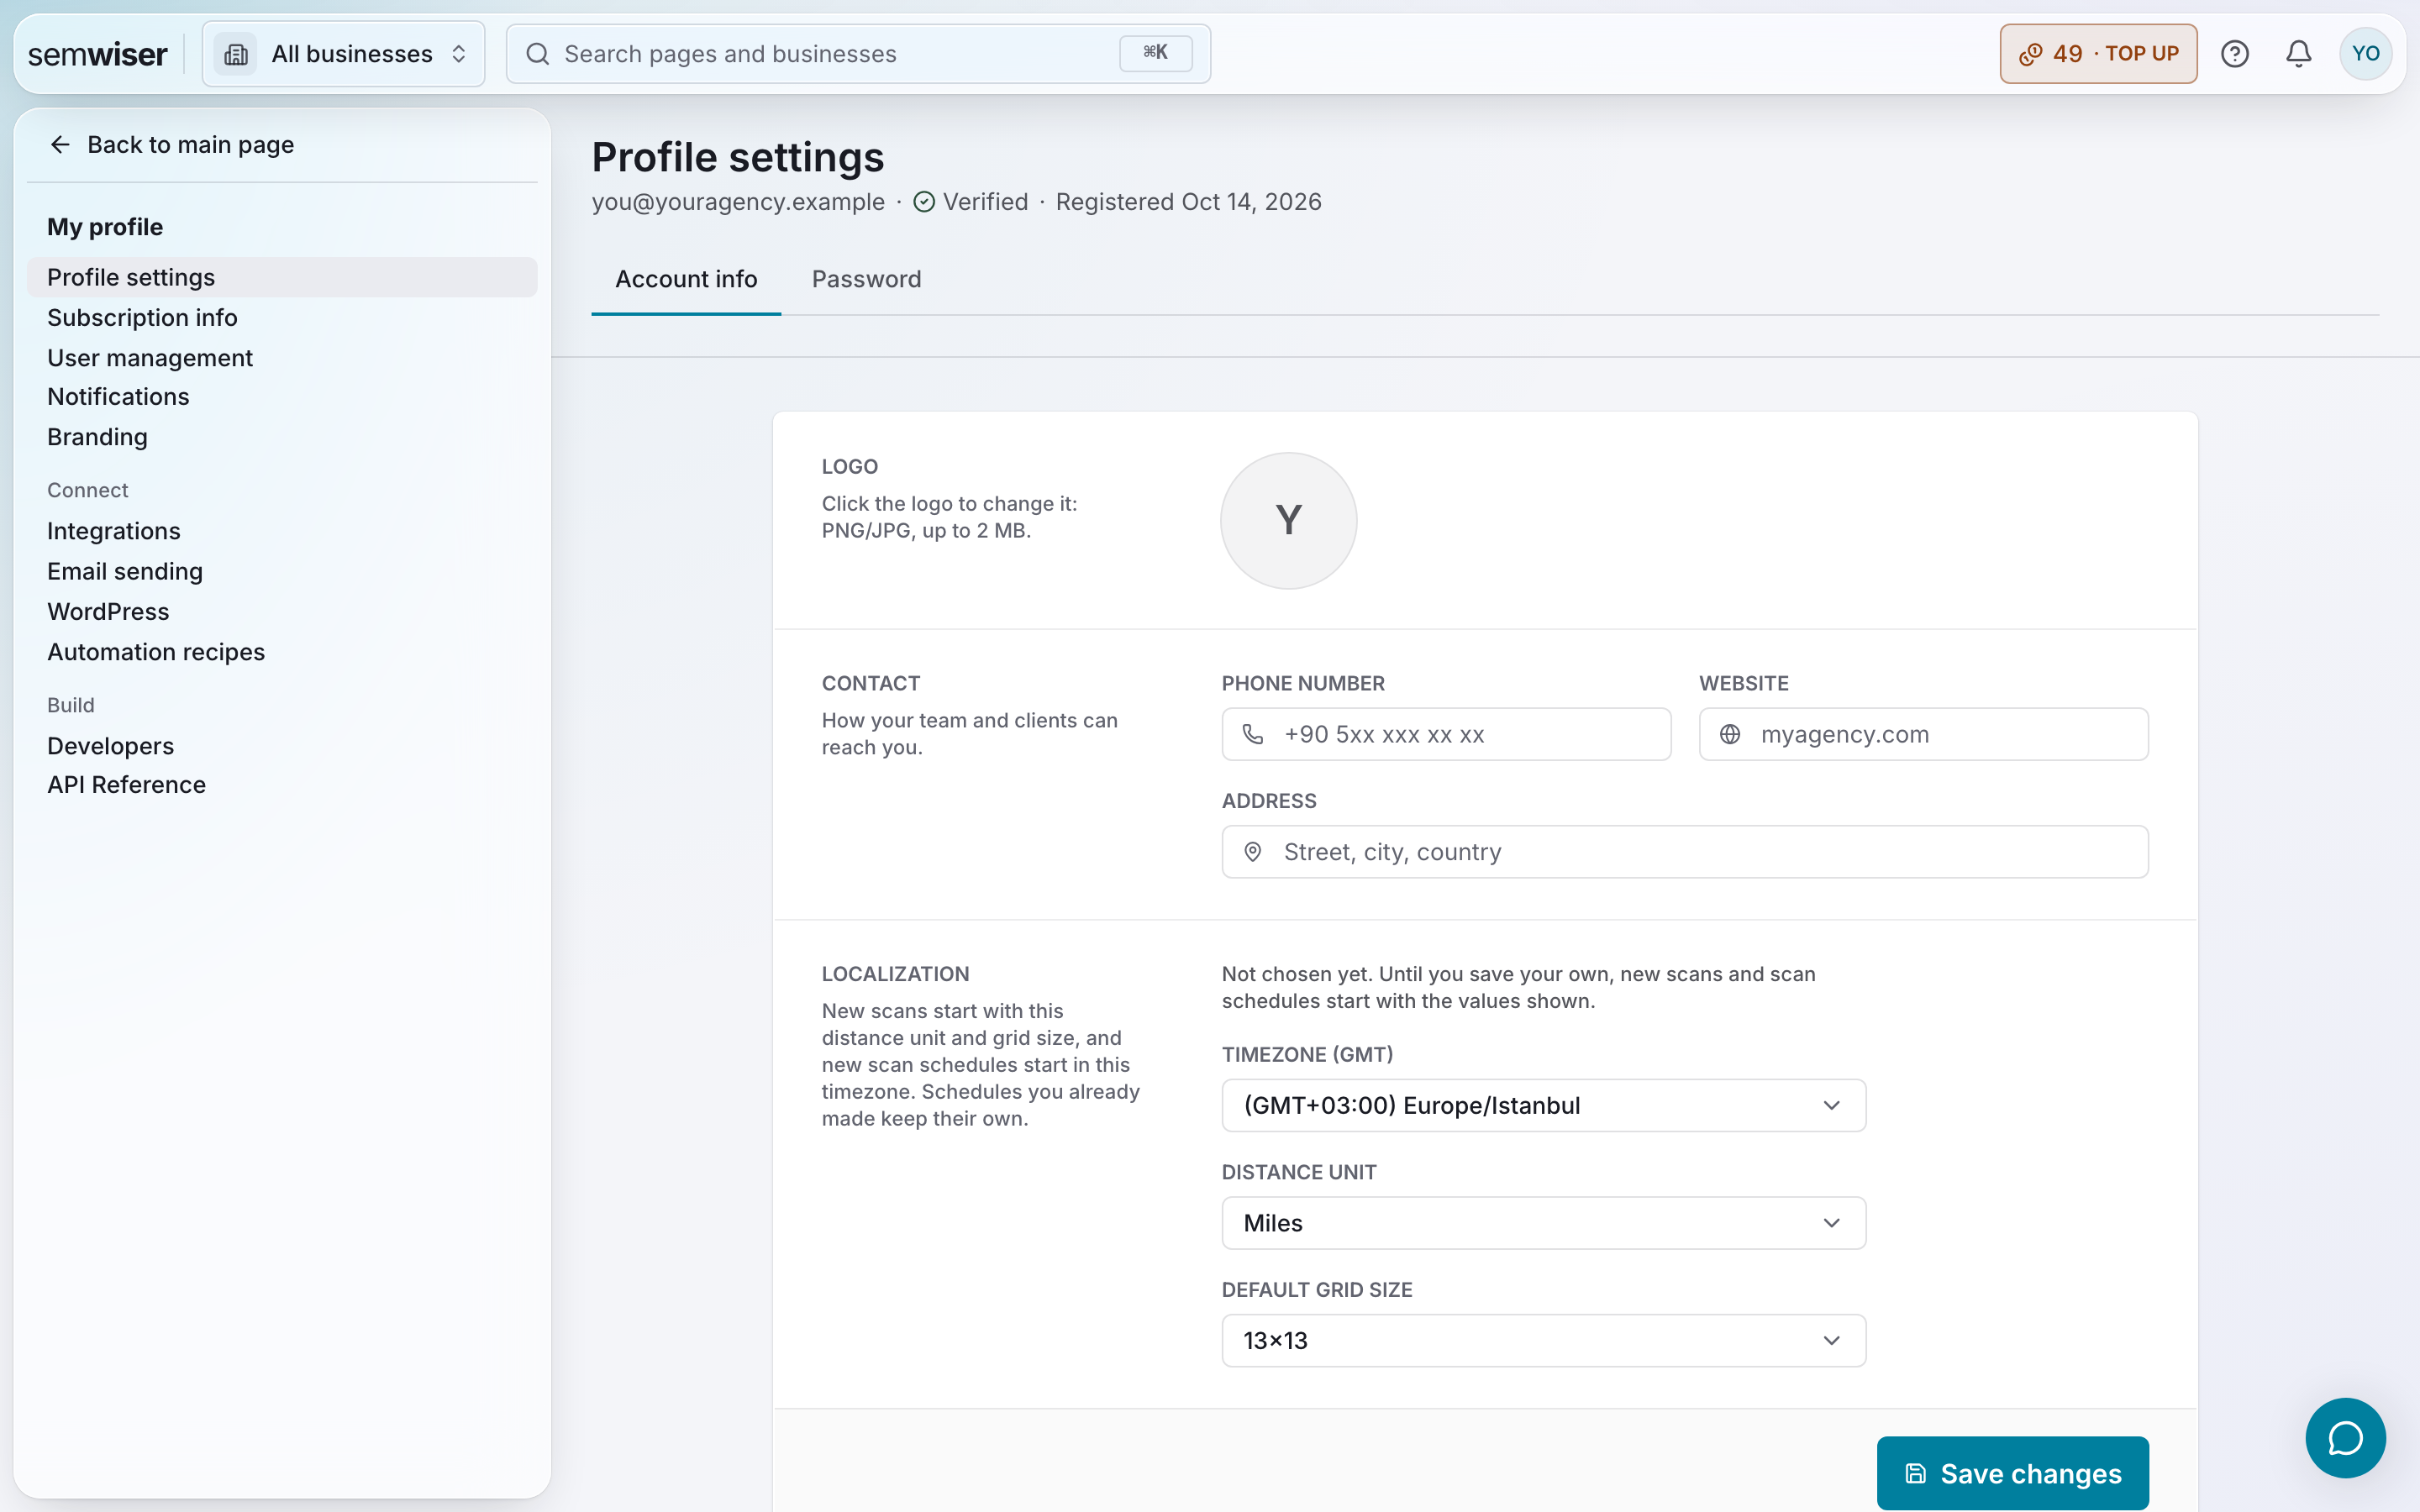This screenshot has width=2420, height=1512.
Task: Focus the Website input field
Action: tap(1923, 734)
